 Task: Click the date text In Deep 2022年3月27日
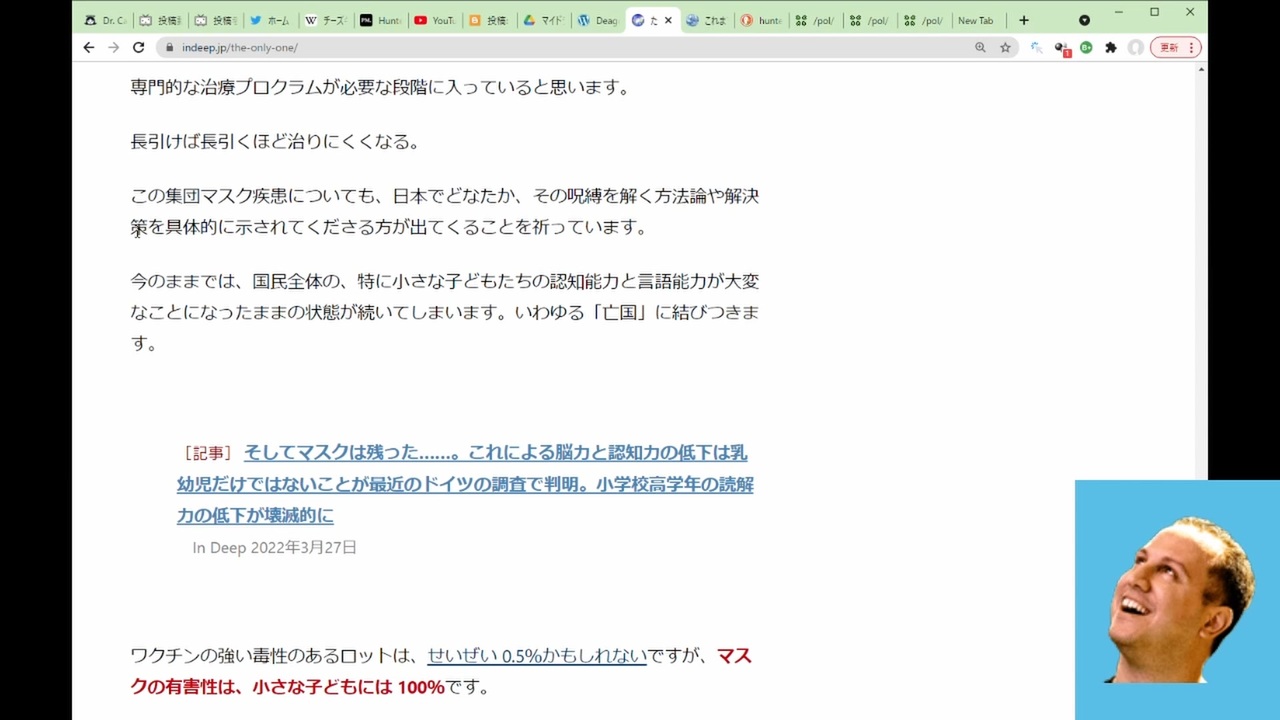coord(274,547)
